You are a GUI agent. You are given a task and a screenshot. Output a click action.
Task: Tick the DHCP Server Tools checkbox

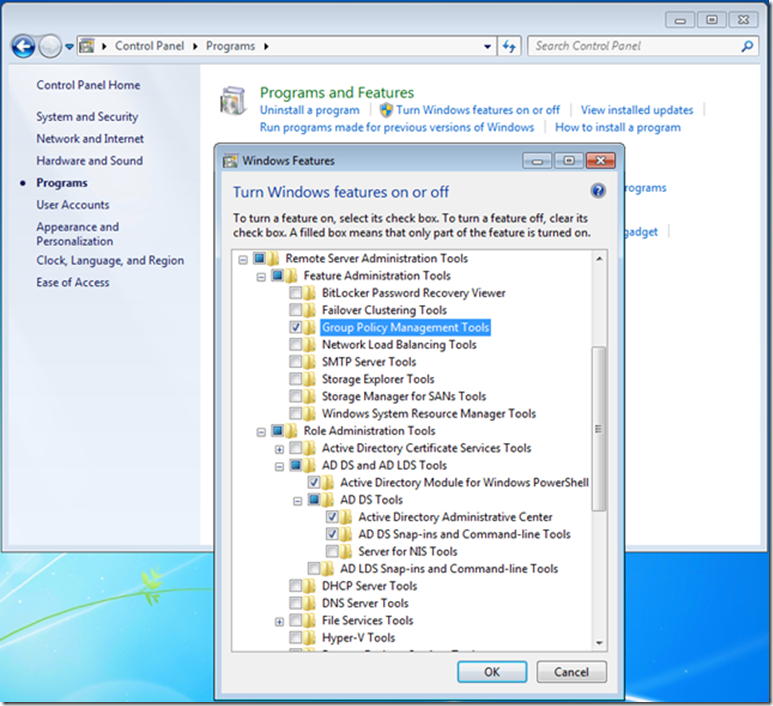point(296,586)
